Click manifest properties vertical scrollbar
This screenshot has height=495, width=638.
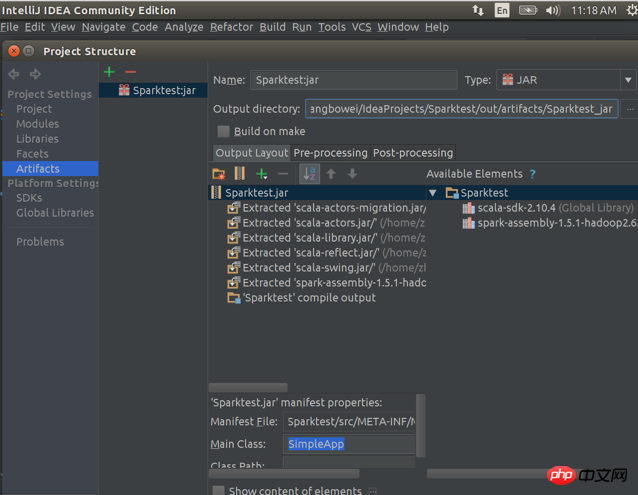point(421,425)
